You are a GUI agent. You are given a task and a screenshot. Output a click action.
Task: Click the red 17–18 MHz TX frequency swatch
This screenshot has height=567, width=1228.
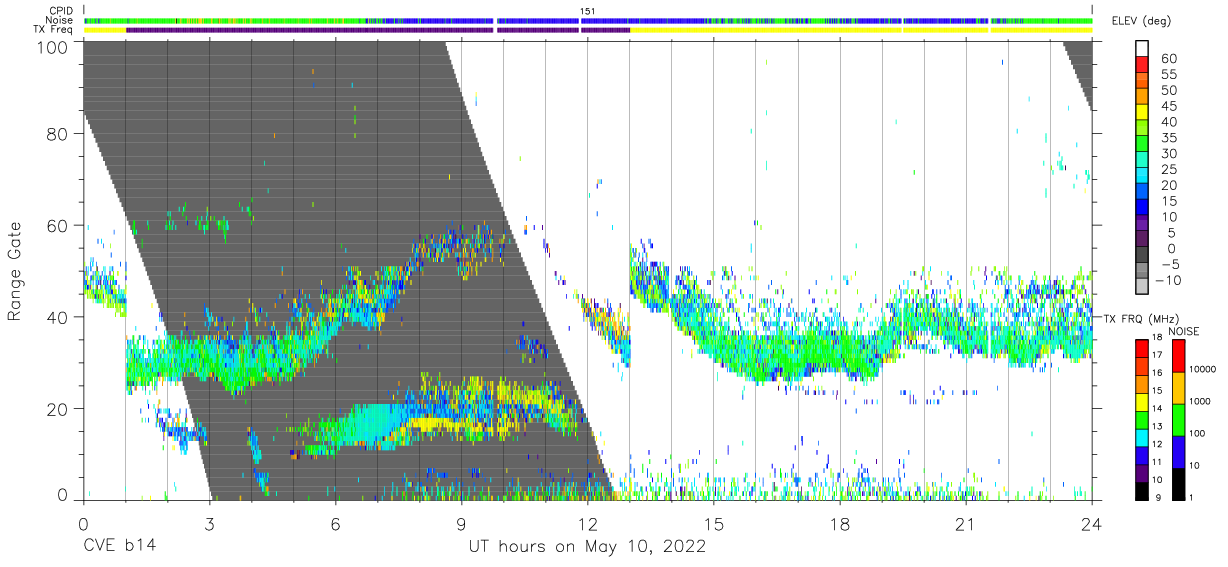pos(1142,347)
